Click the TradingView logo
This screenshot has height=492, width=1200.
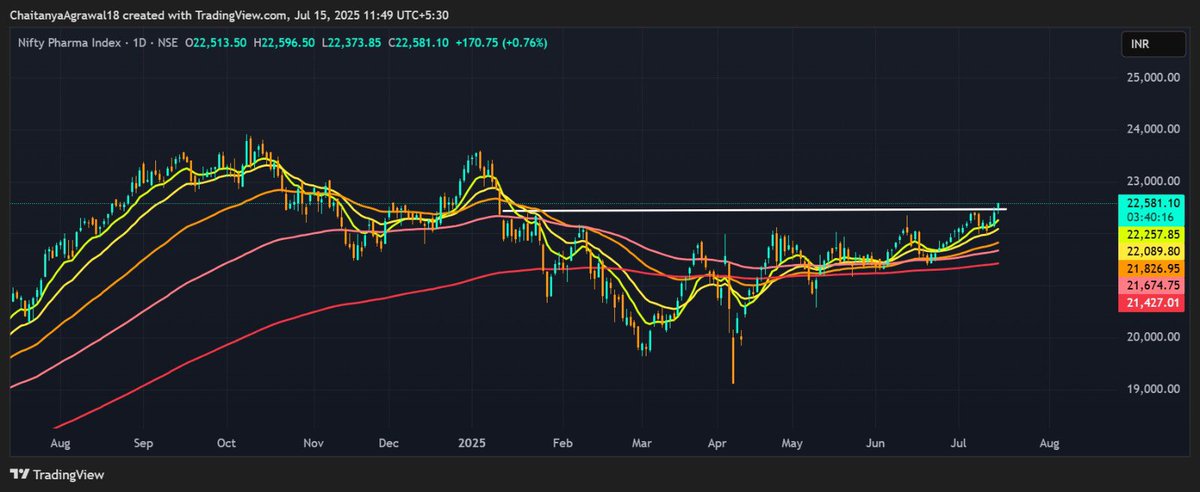point(58,475)
